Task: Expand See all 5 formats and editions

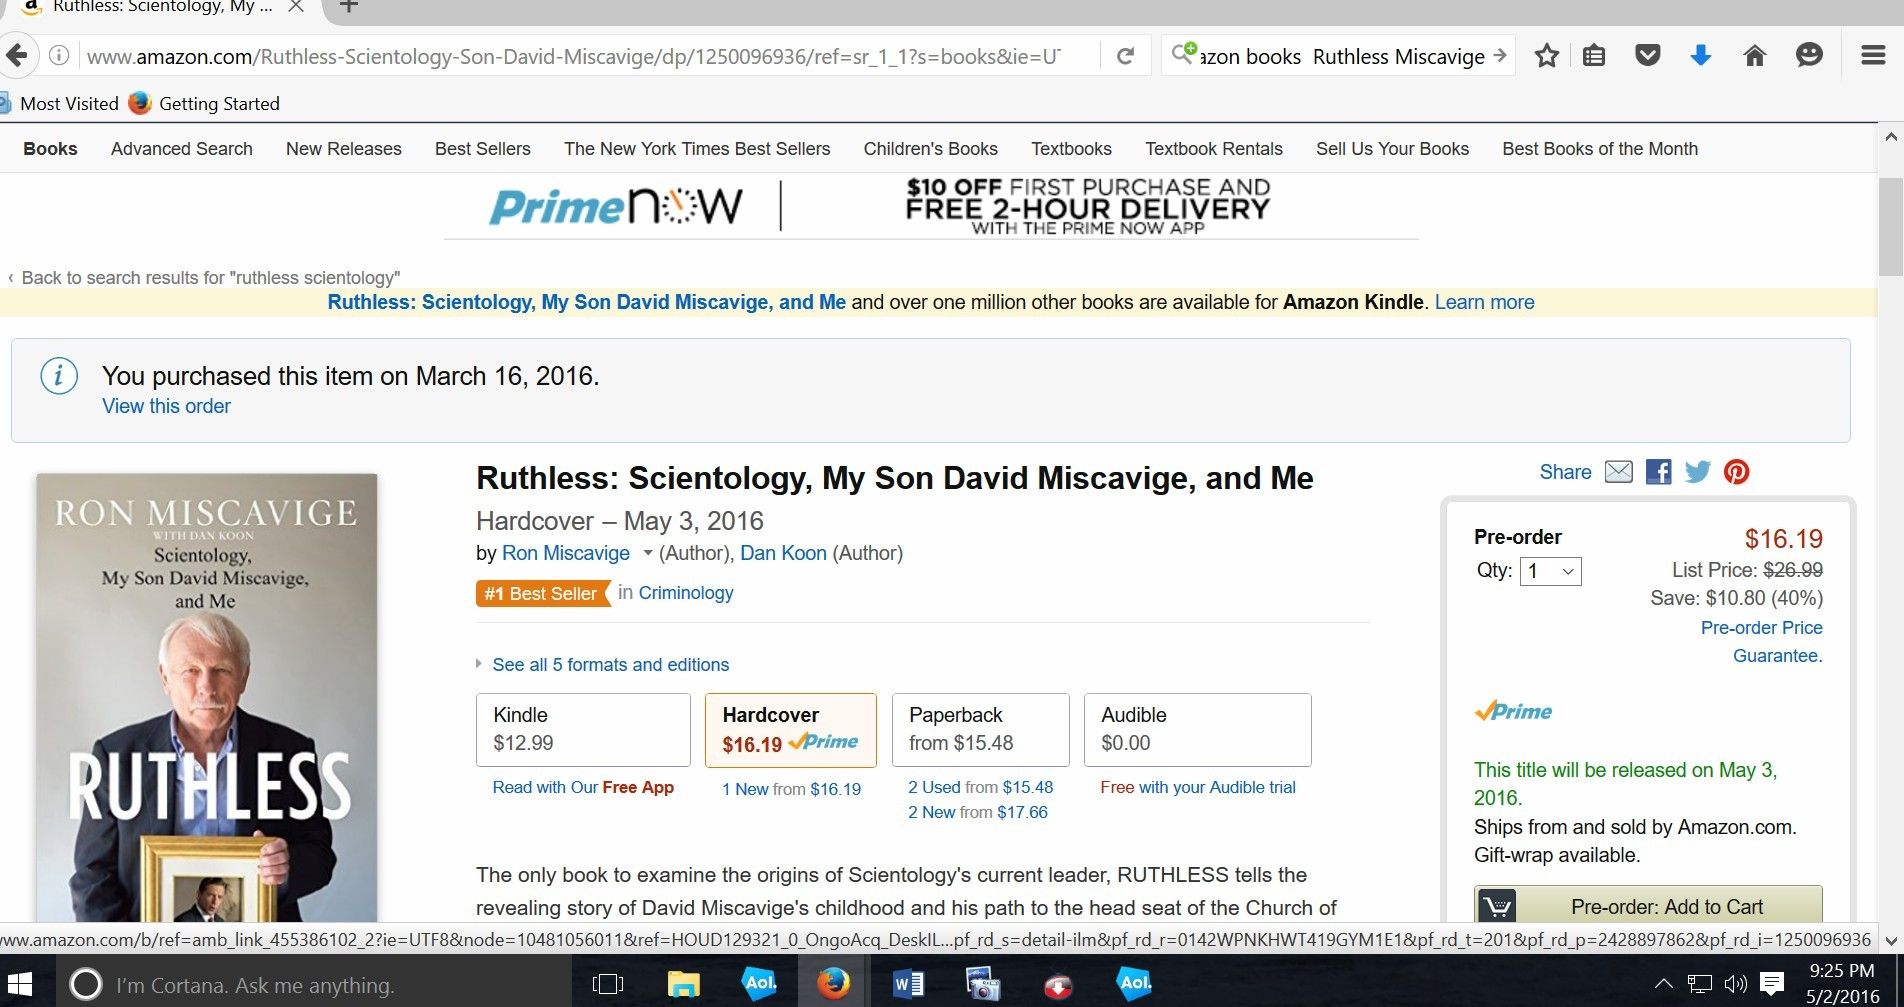Action: click(610, 665)
